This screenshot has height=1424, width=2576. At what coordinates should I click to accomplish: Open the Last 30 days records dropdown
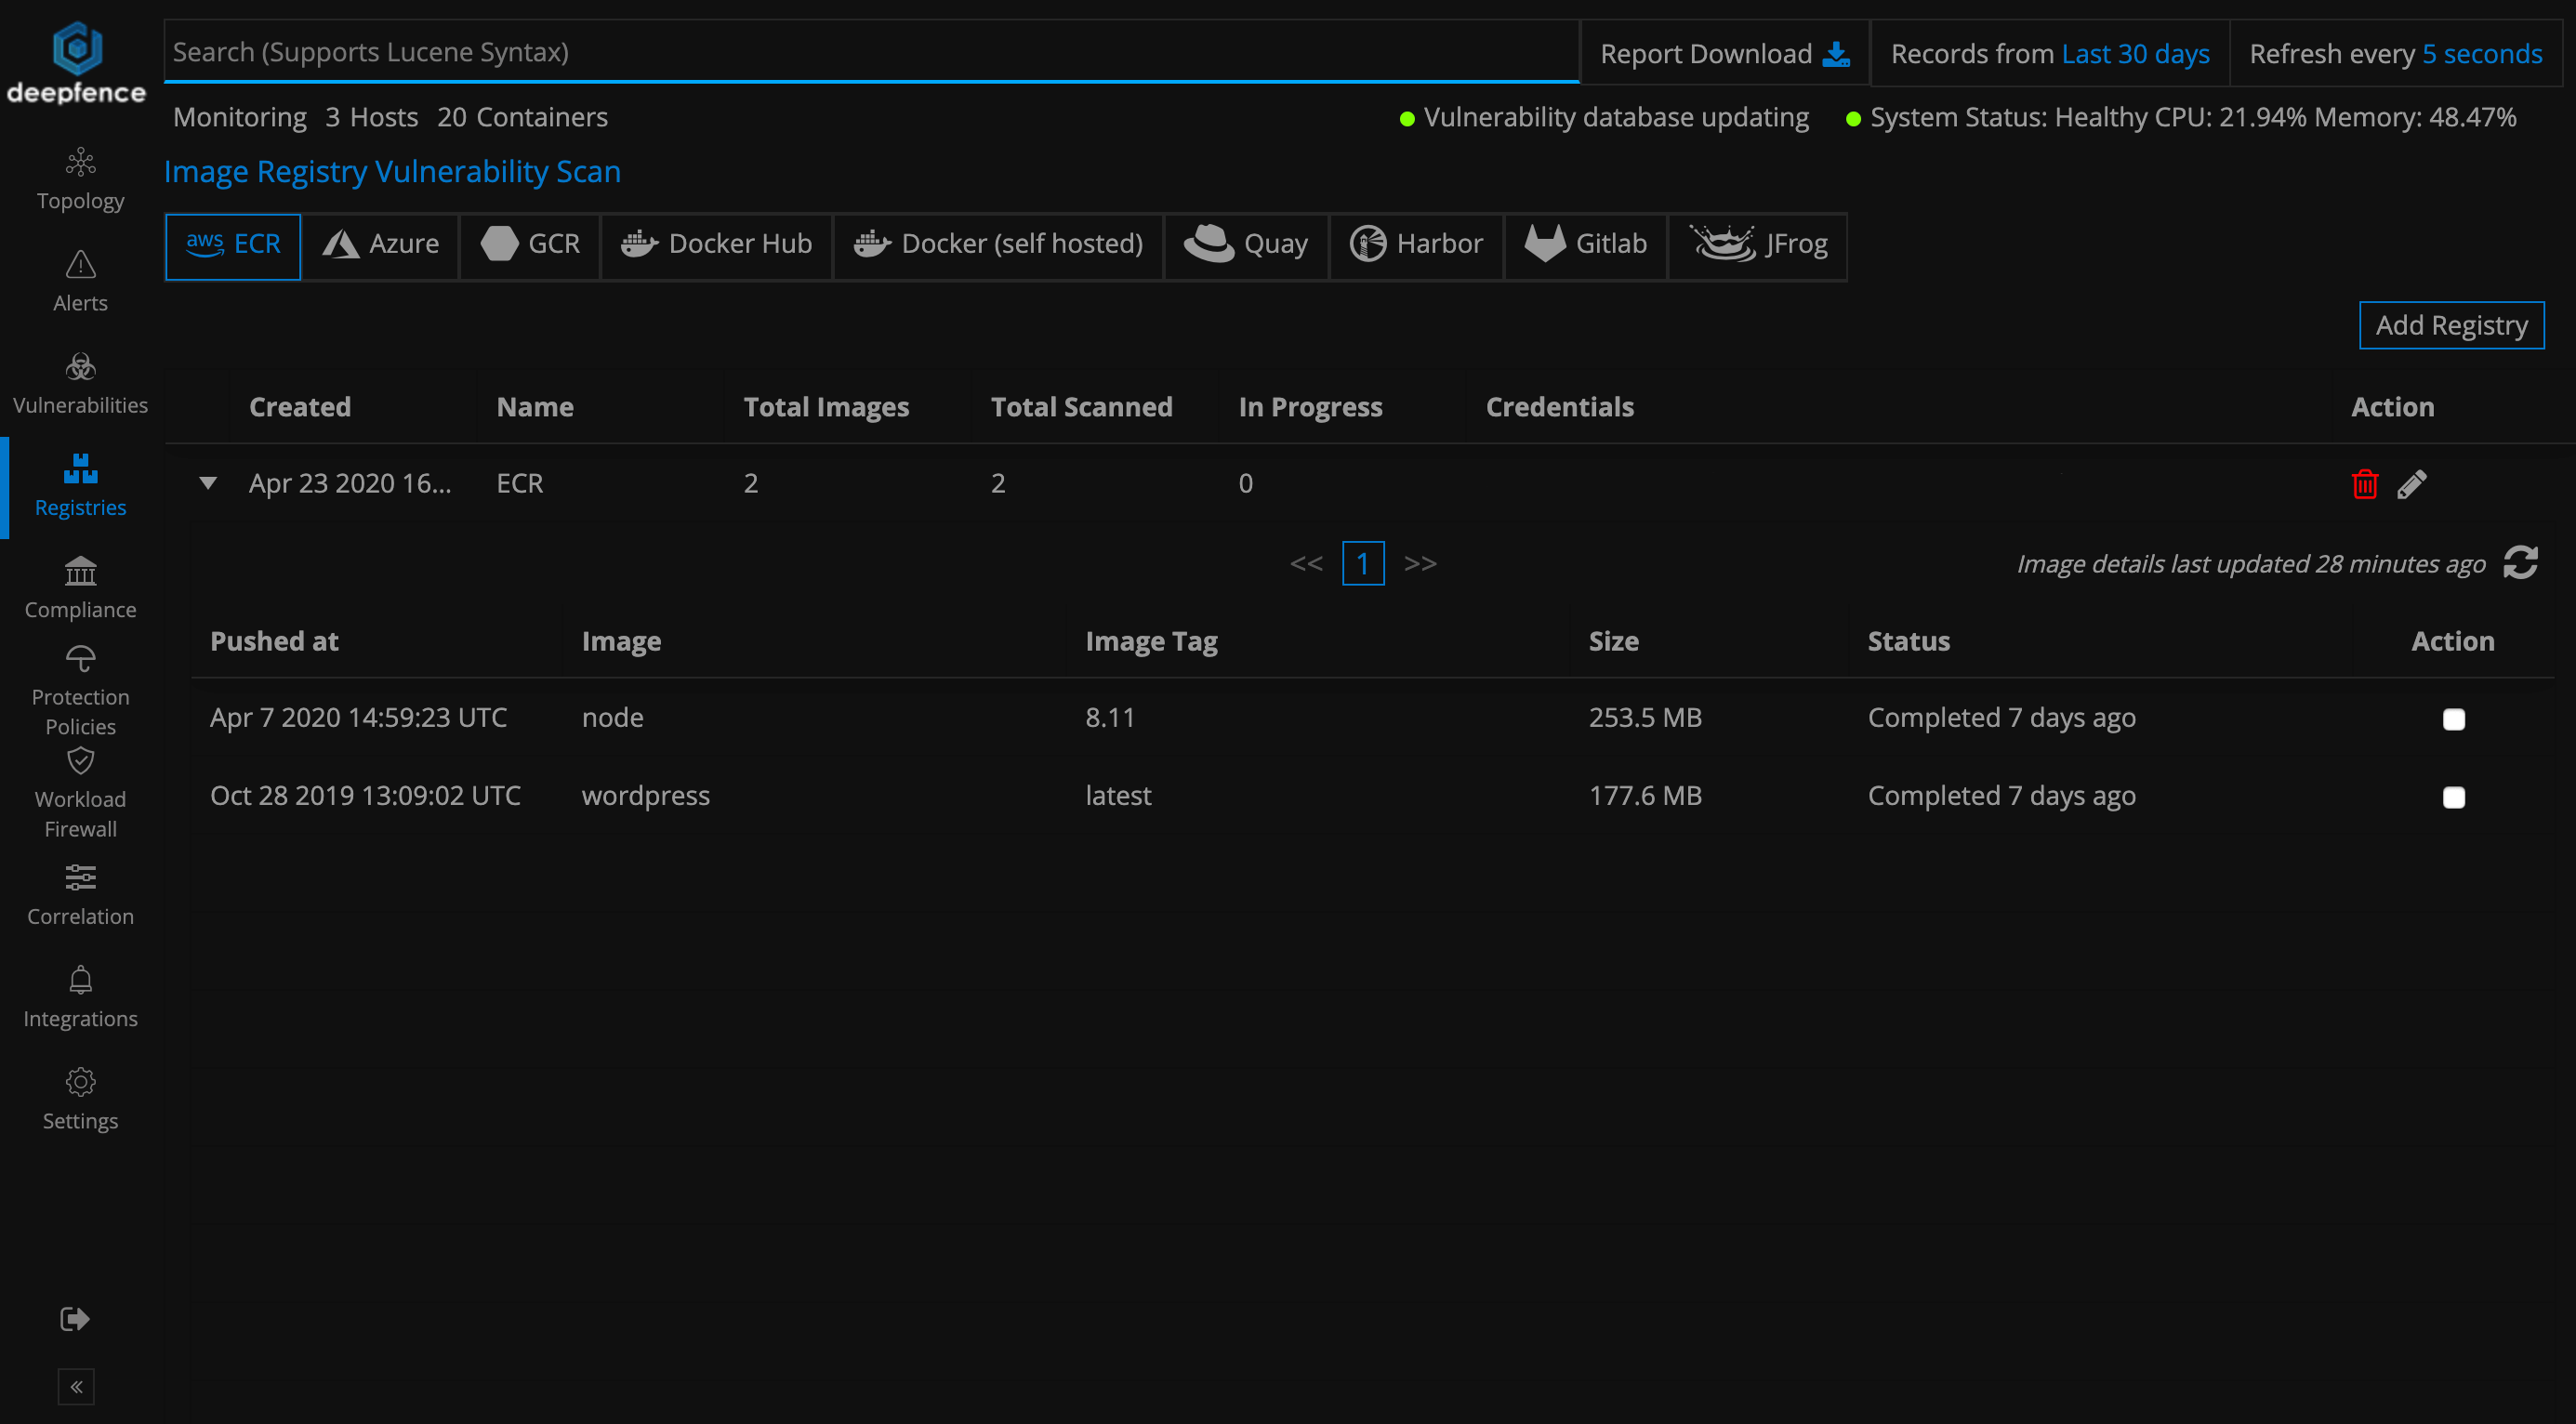point(2135,54)
